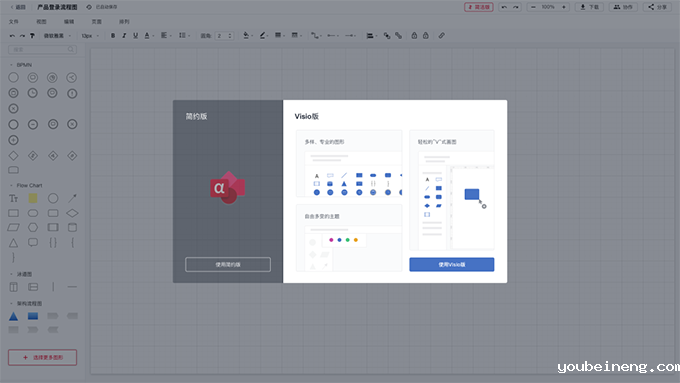Image resolution: width=680 pixels, height=383 pixels.
Task: Click the 分享 share button
Action: pyautogui.click(x=657, y=7)
